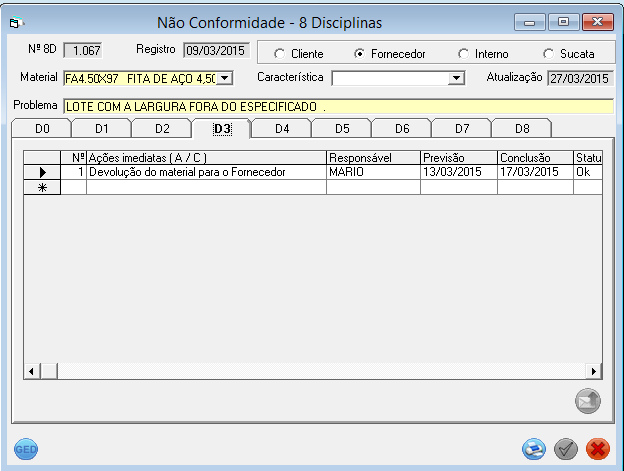Click the gray checkmark confirm icon

pyautogui.click(x=566, y=450)
